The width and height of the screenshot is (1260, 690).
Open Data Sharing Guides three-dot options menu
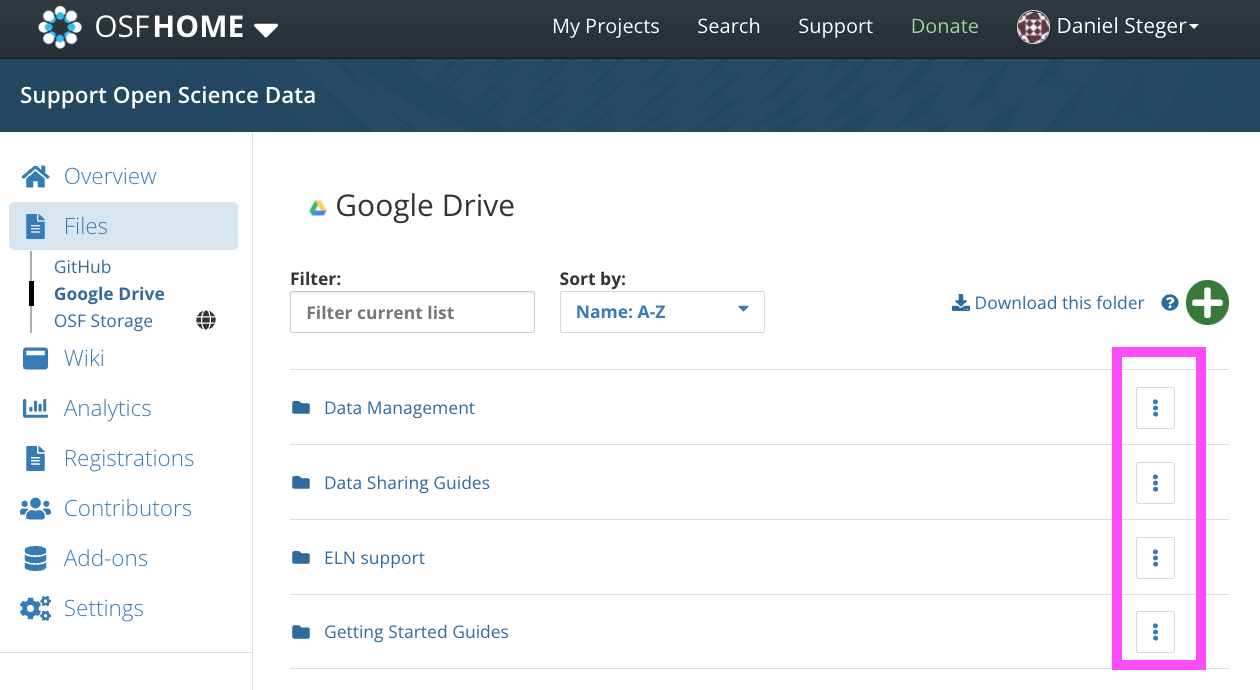1155,483
